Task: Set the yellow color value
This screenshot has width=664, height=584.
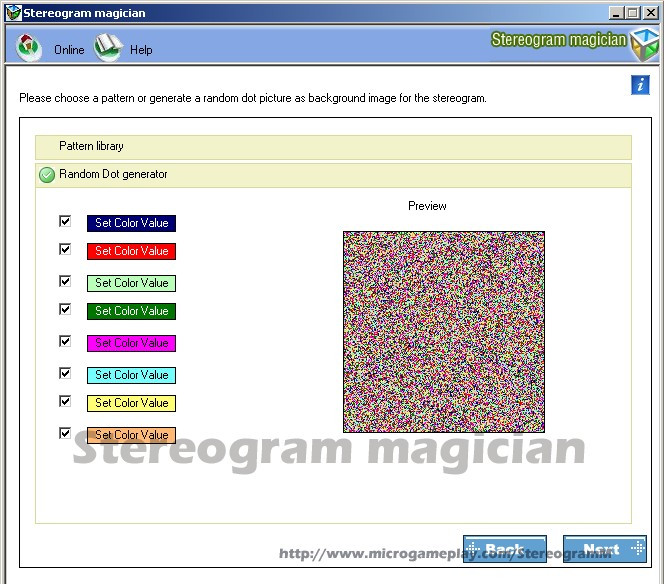Action: click(131, 403)
